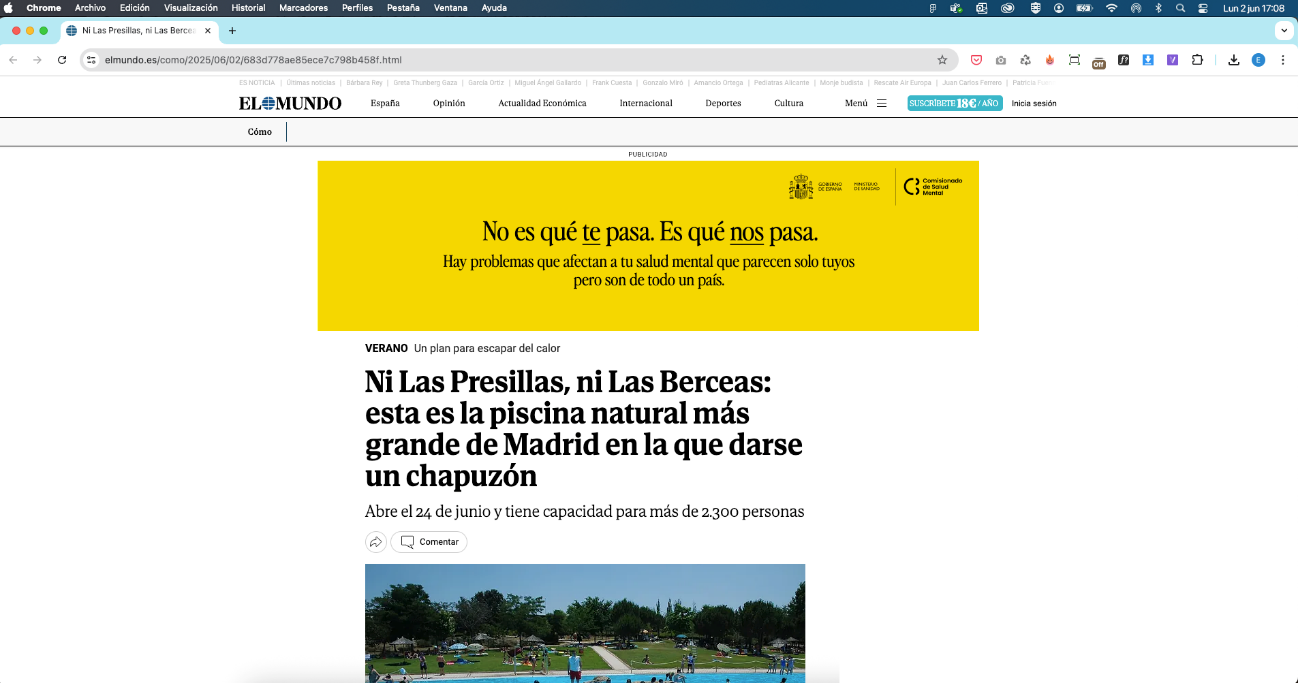1298x683 pixels.
Task: Click the Pocket extension icon
Action: [x=976, y=60]
